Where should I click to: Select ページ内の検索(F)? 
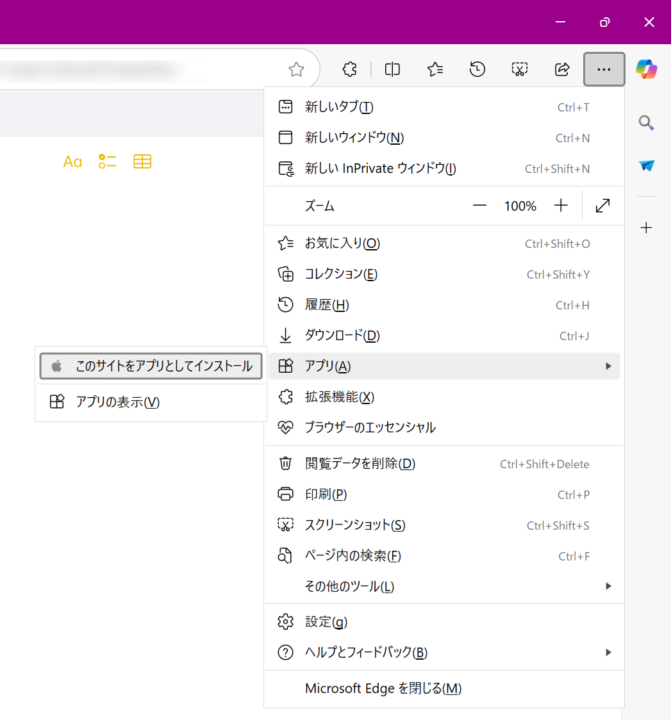[x=444, y=556]
